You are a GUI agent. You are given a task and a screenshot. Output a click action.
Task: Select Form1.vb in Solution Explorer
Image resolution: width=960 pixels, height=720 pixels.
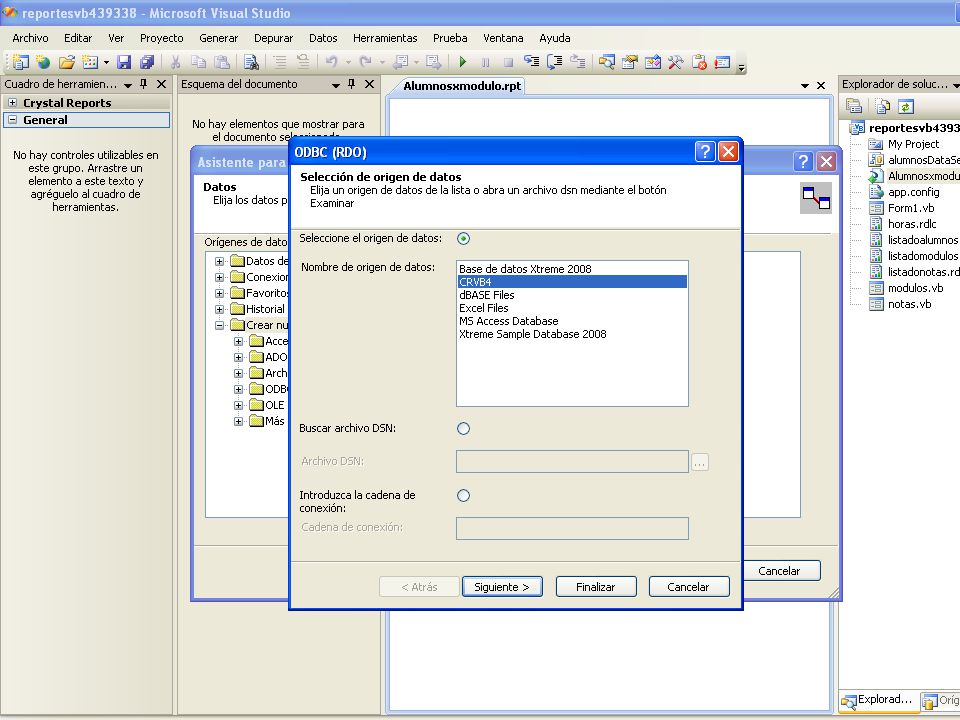[910, 208]
